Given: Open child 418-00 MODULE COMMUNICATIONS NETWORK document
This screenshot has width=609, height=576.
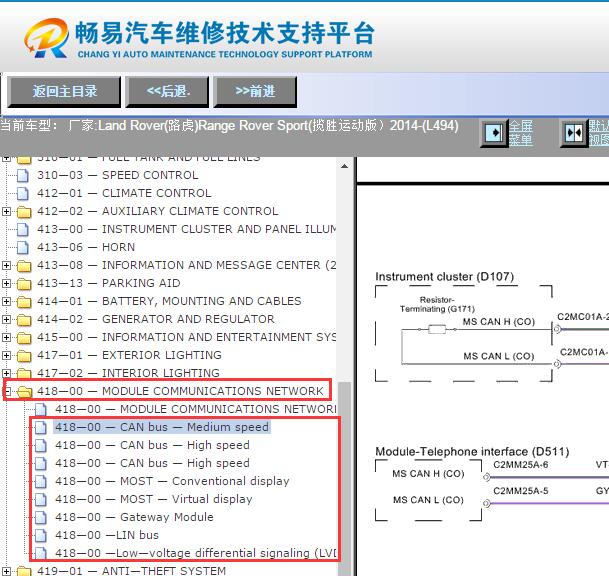Looking at the screenshot, I should (196, 409).
